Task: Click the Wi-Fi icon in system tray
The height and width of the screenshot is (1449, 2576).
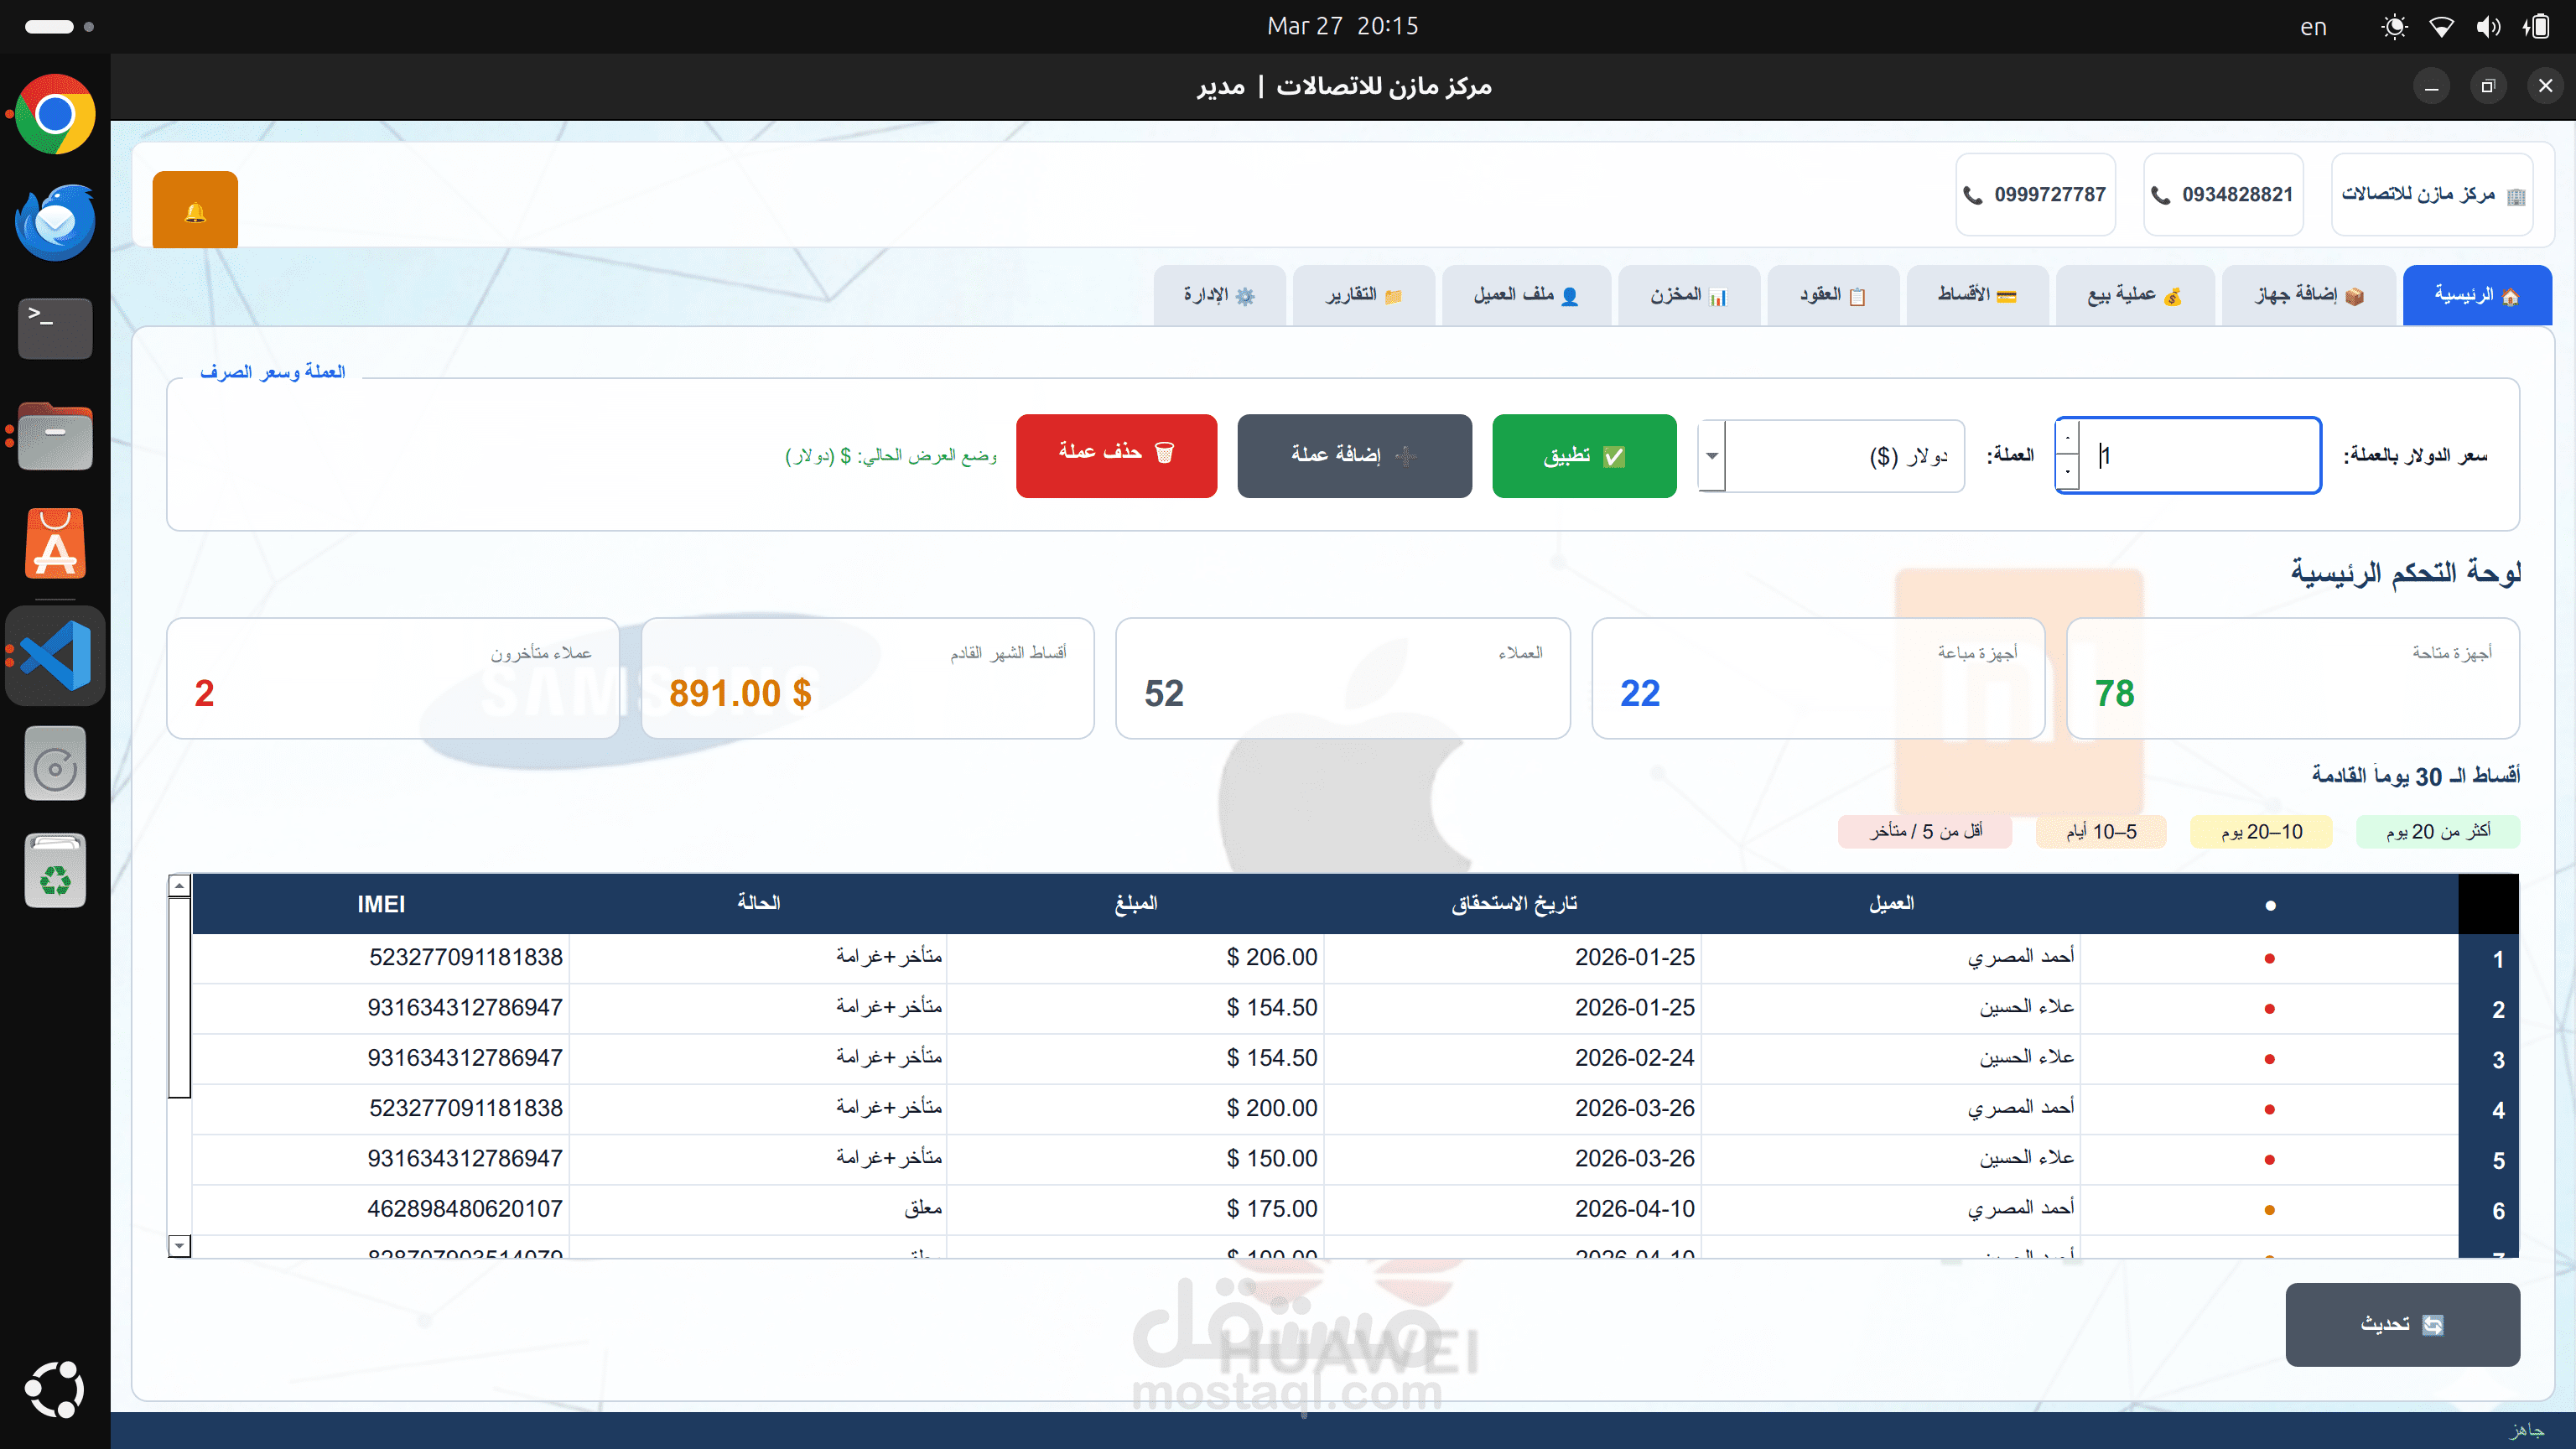Action: click(x=2441, y=27)
